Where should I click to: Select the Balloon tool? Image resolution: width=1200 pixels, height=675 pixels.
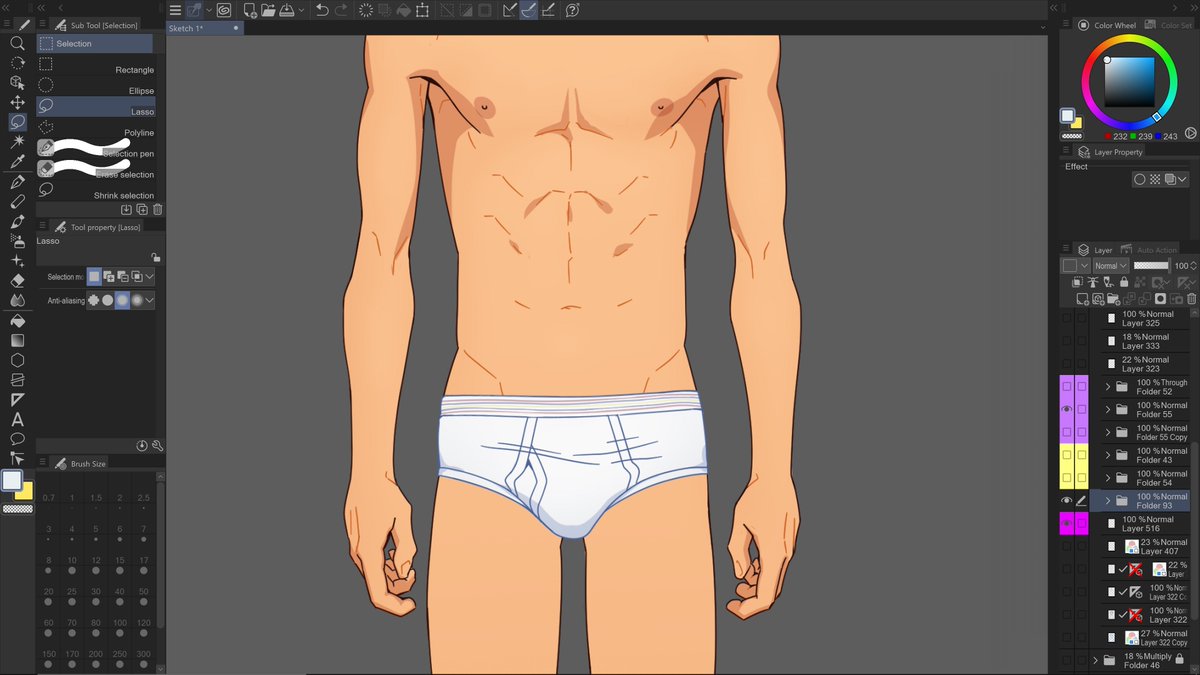click(x=17, y=439)
